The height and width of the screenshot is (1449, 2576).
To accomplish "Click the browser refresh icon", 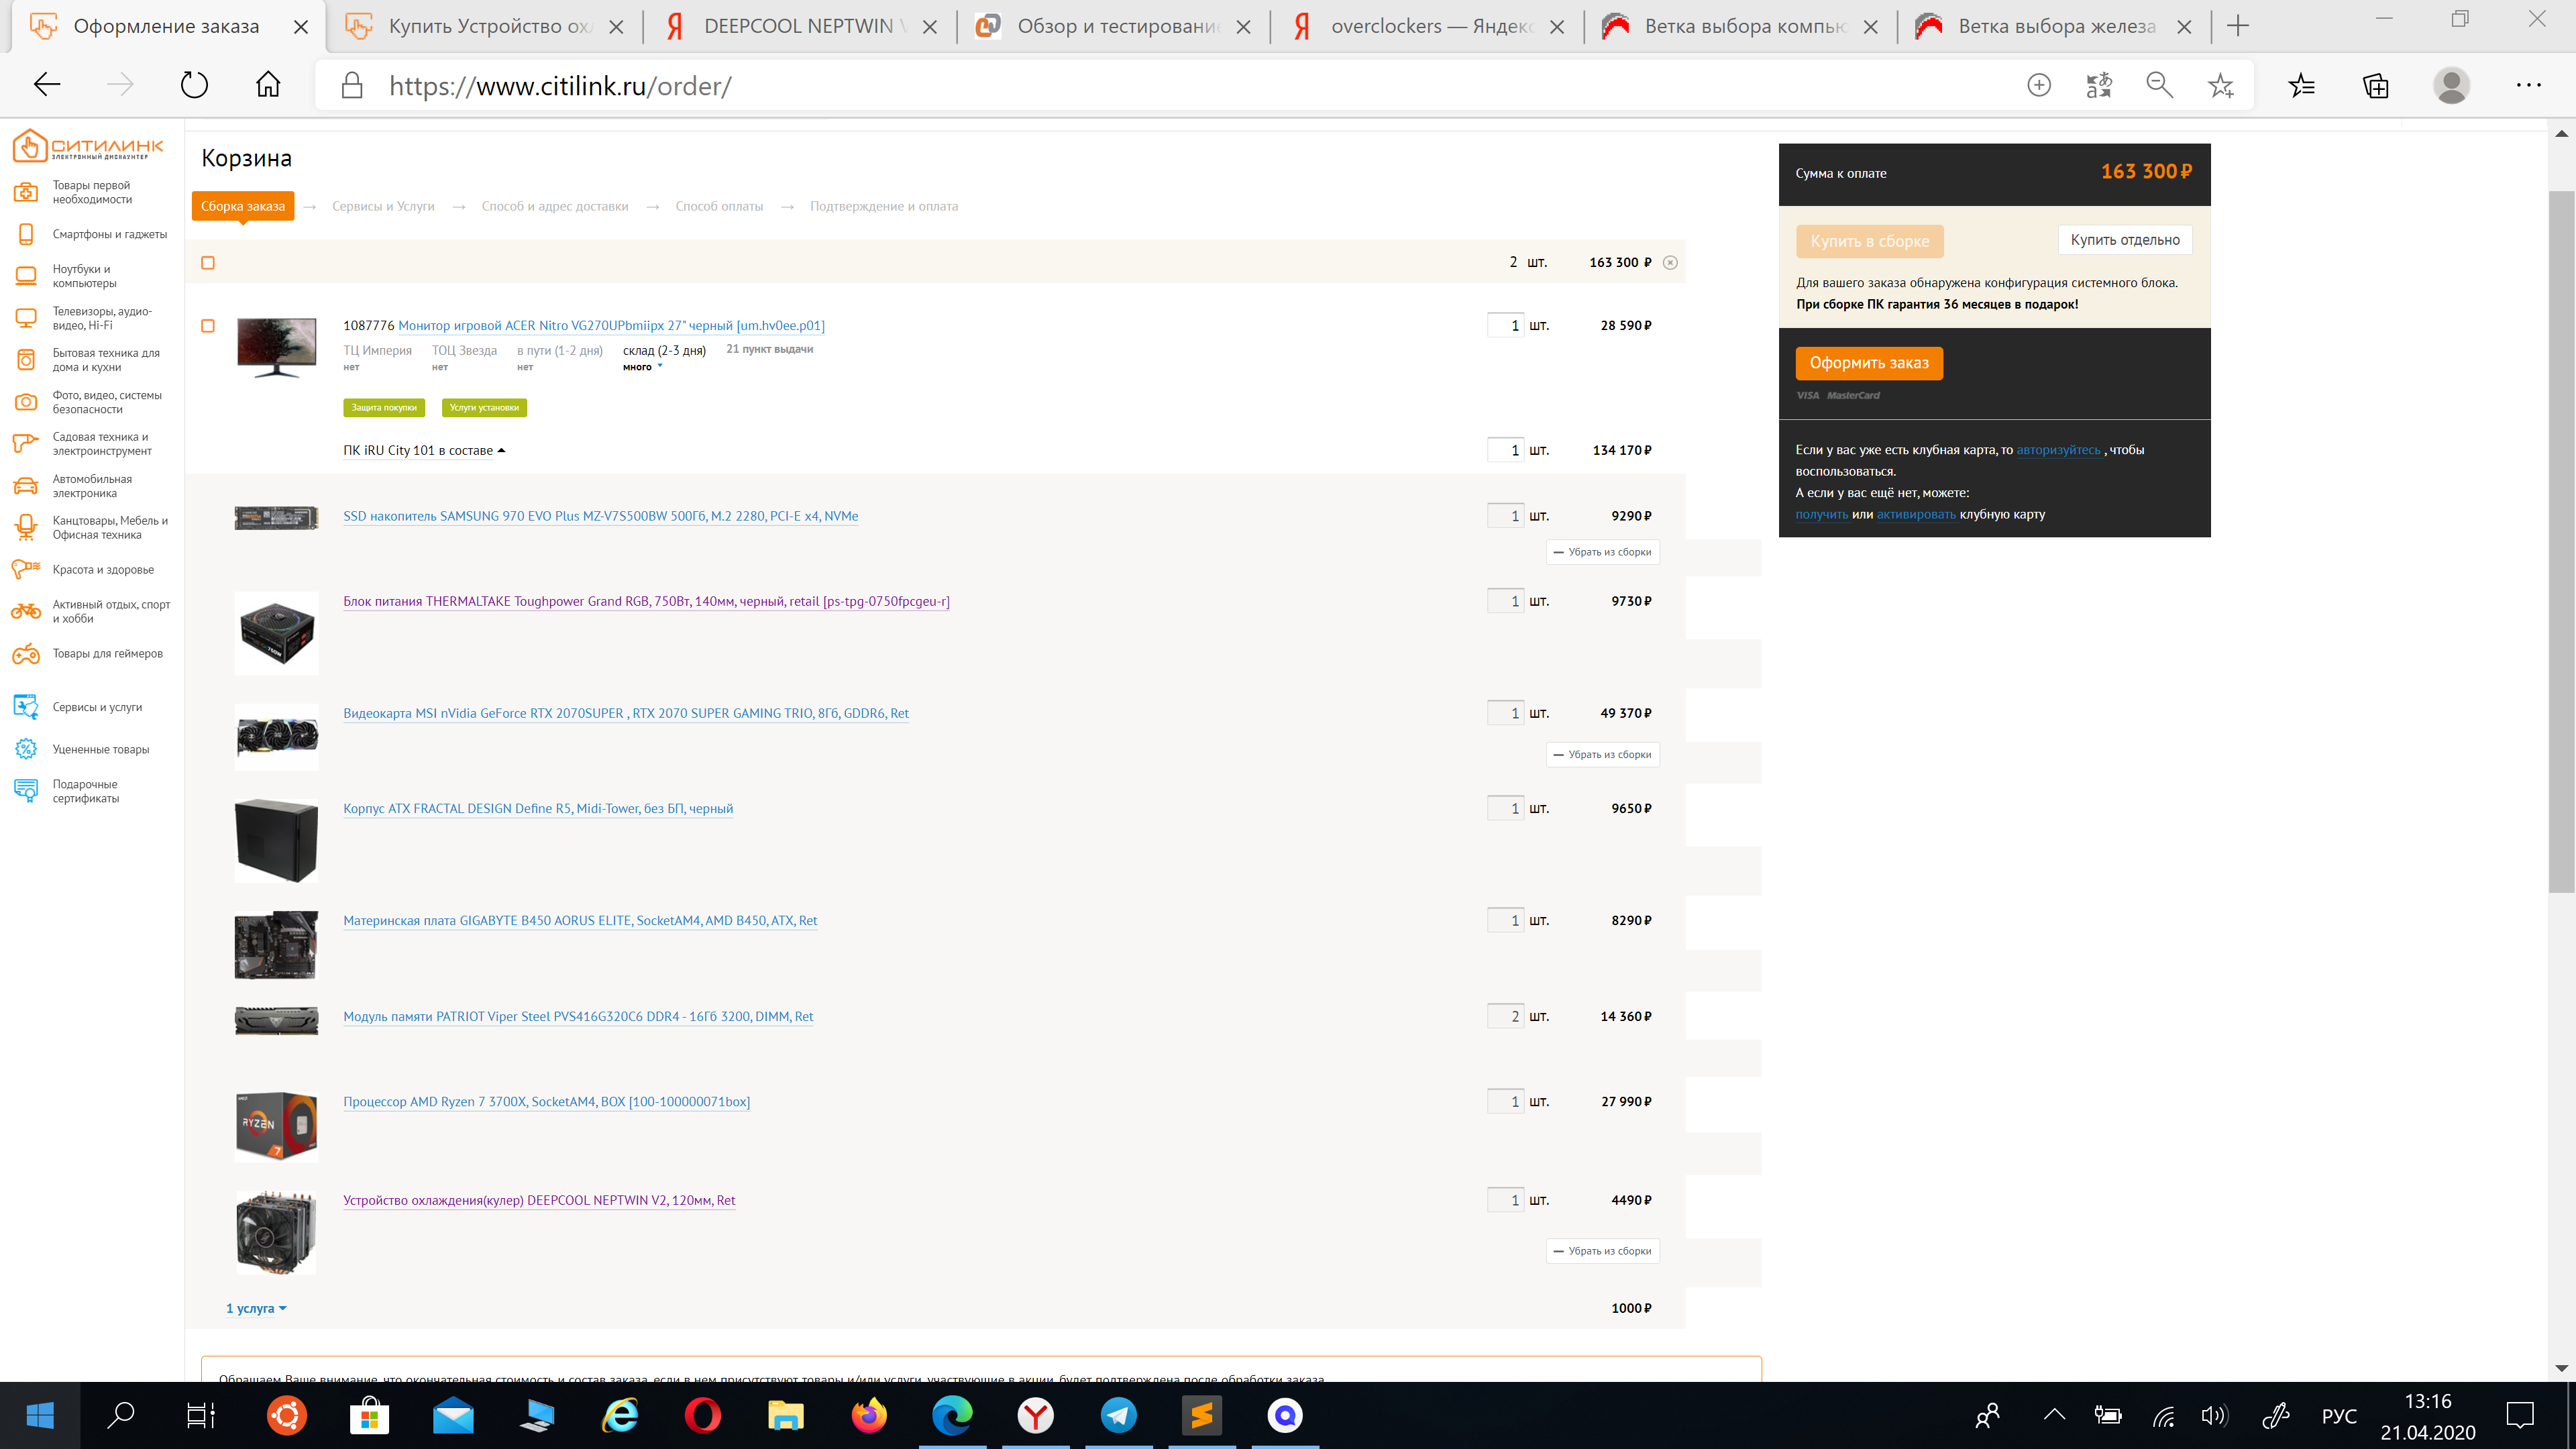I will (194, 85).
